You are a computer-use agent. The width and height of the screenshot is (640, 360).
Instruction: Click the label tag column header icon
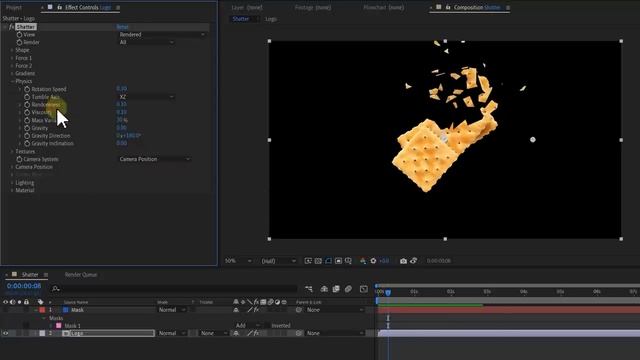40,302
